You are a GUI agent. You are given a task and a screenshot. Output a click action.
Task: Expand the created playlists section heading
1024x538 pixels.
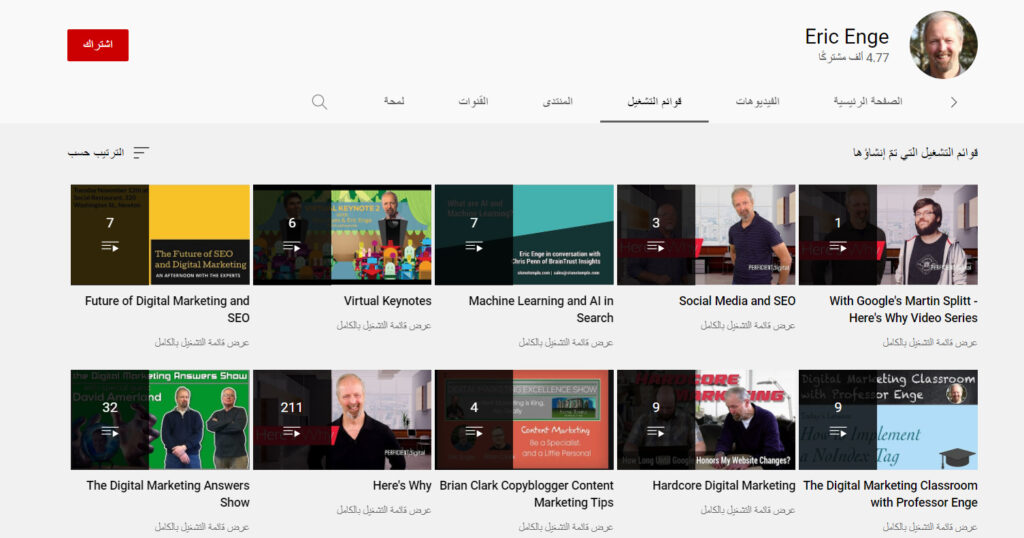(914, 153)
